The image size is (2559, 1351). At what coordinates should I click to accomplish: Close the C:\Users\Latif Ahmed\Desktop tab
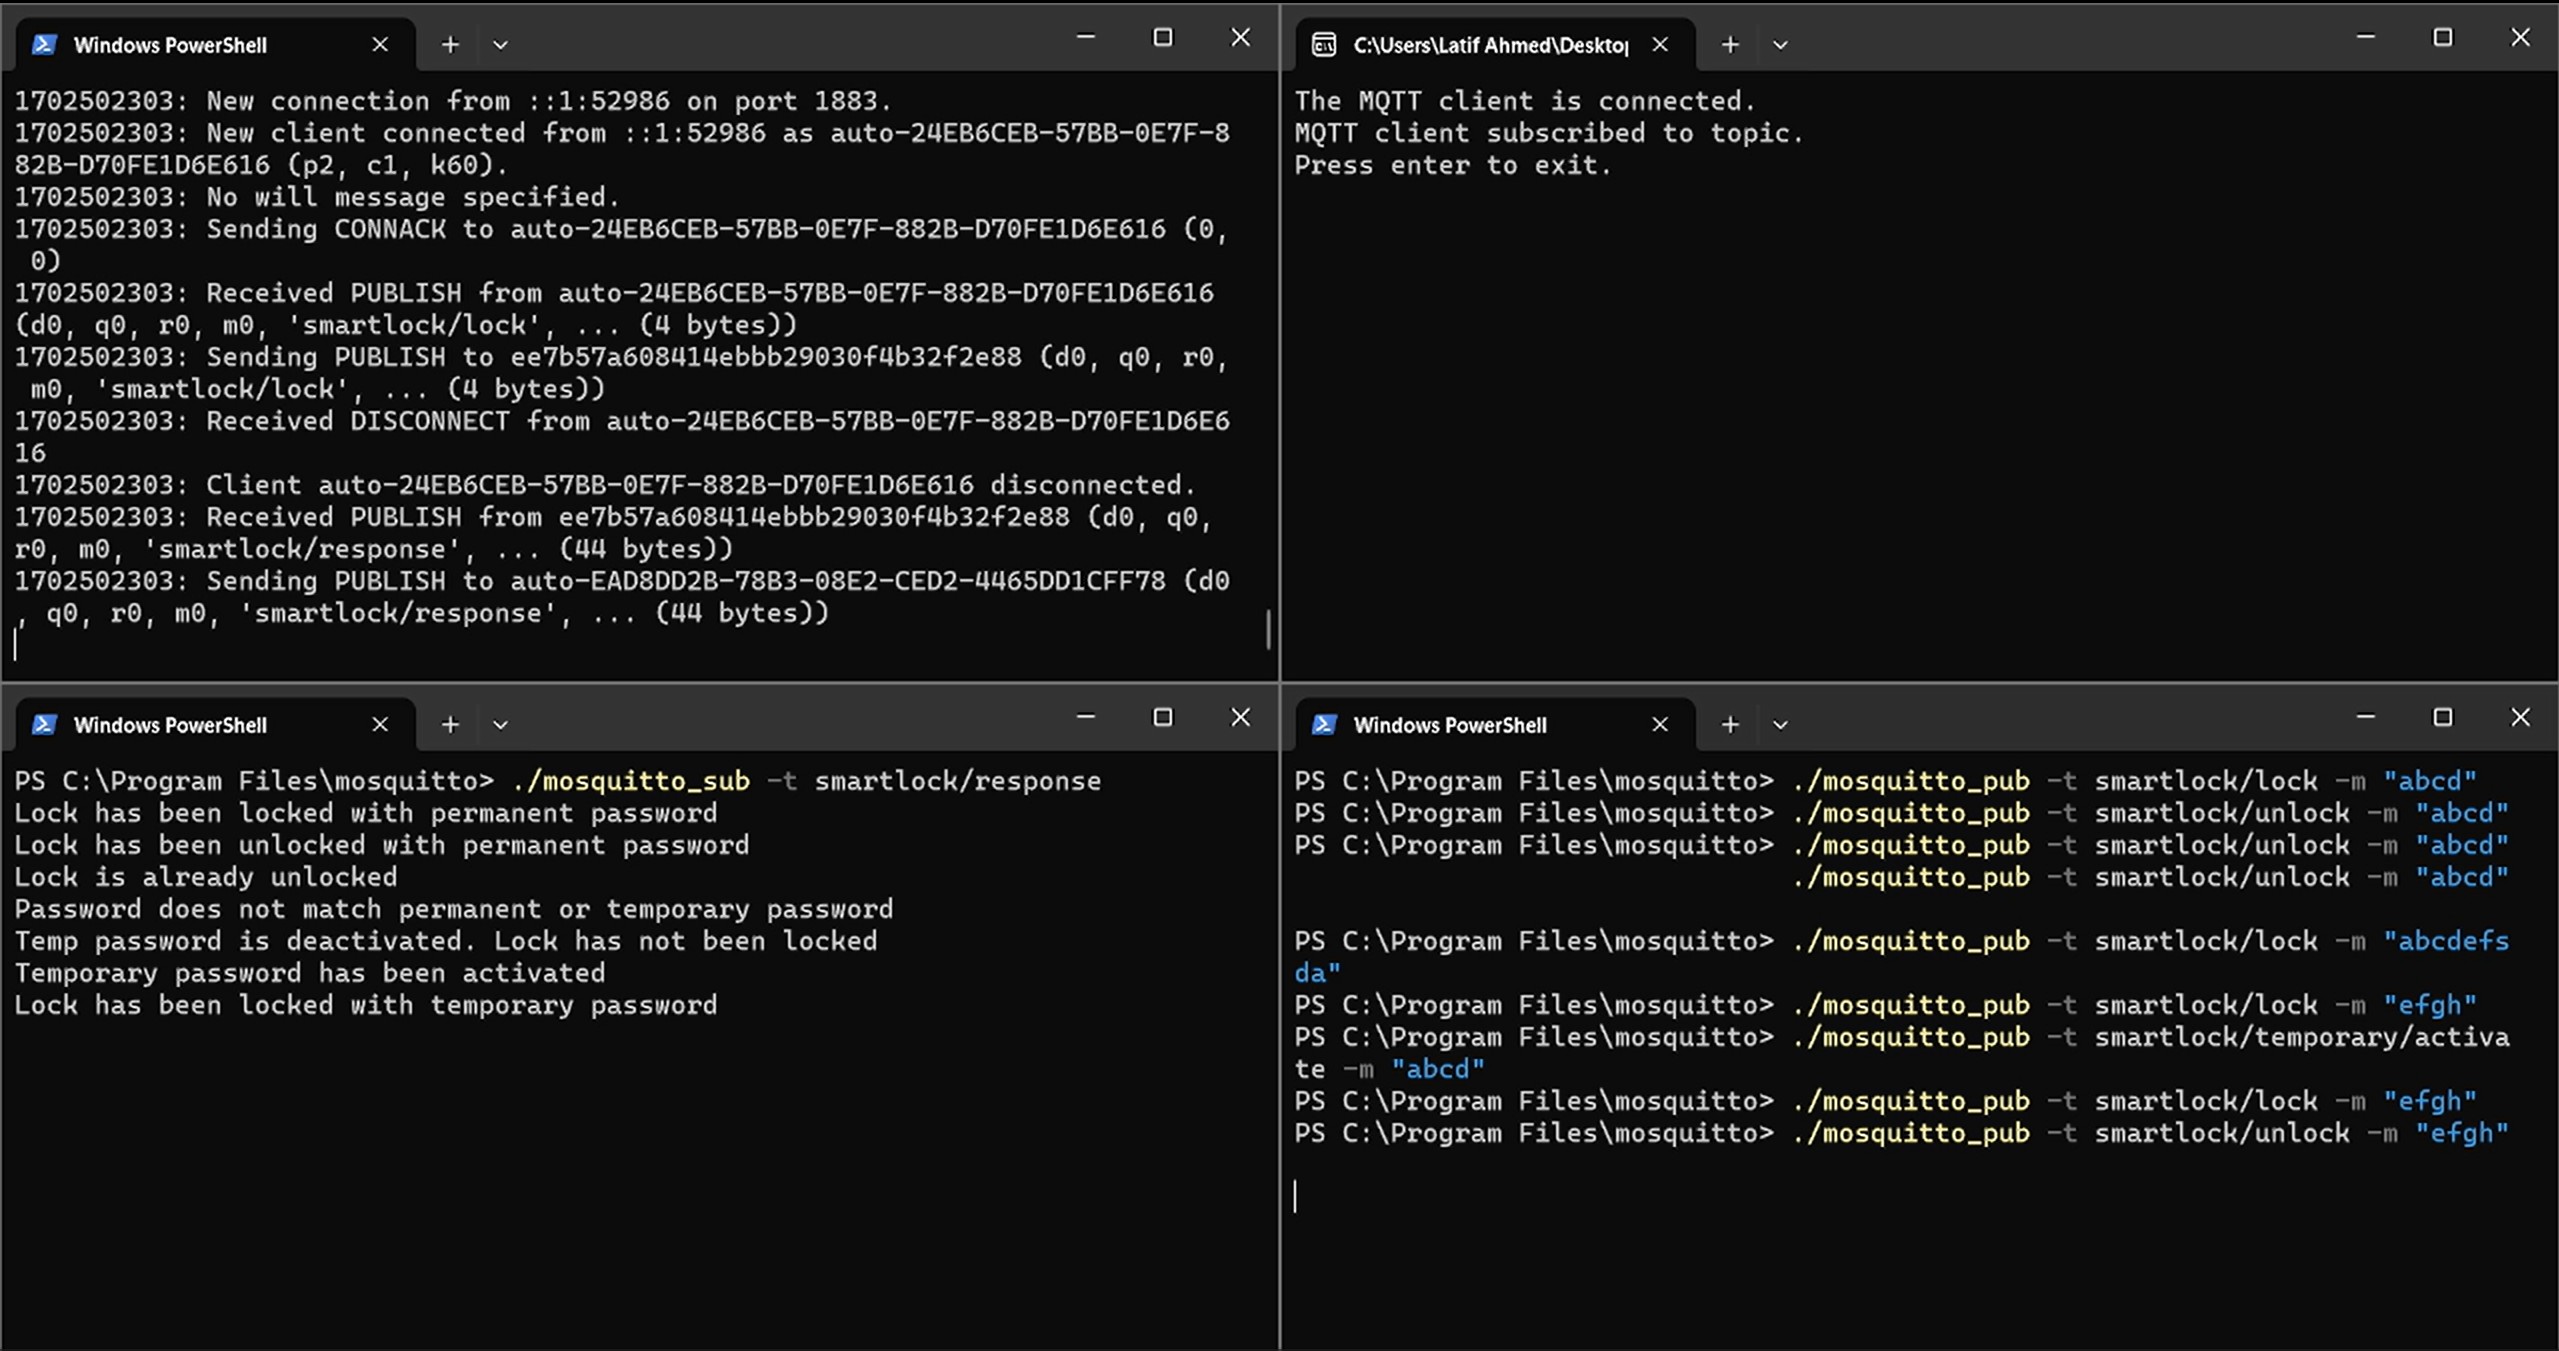[x=1660, y=44]
